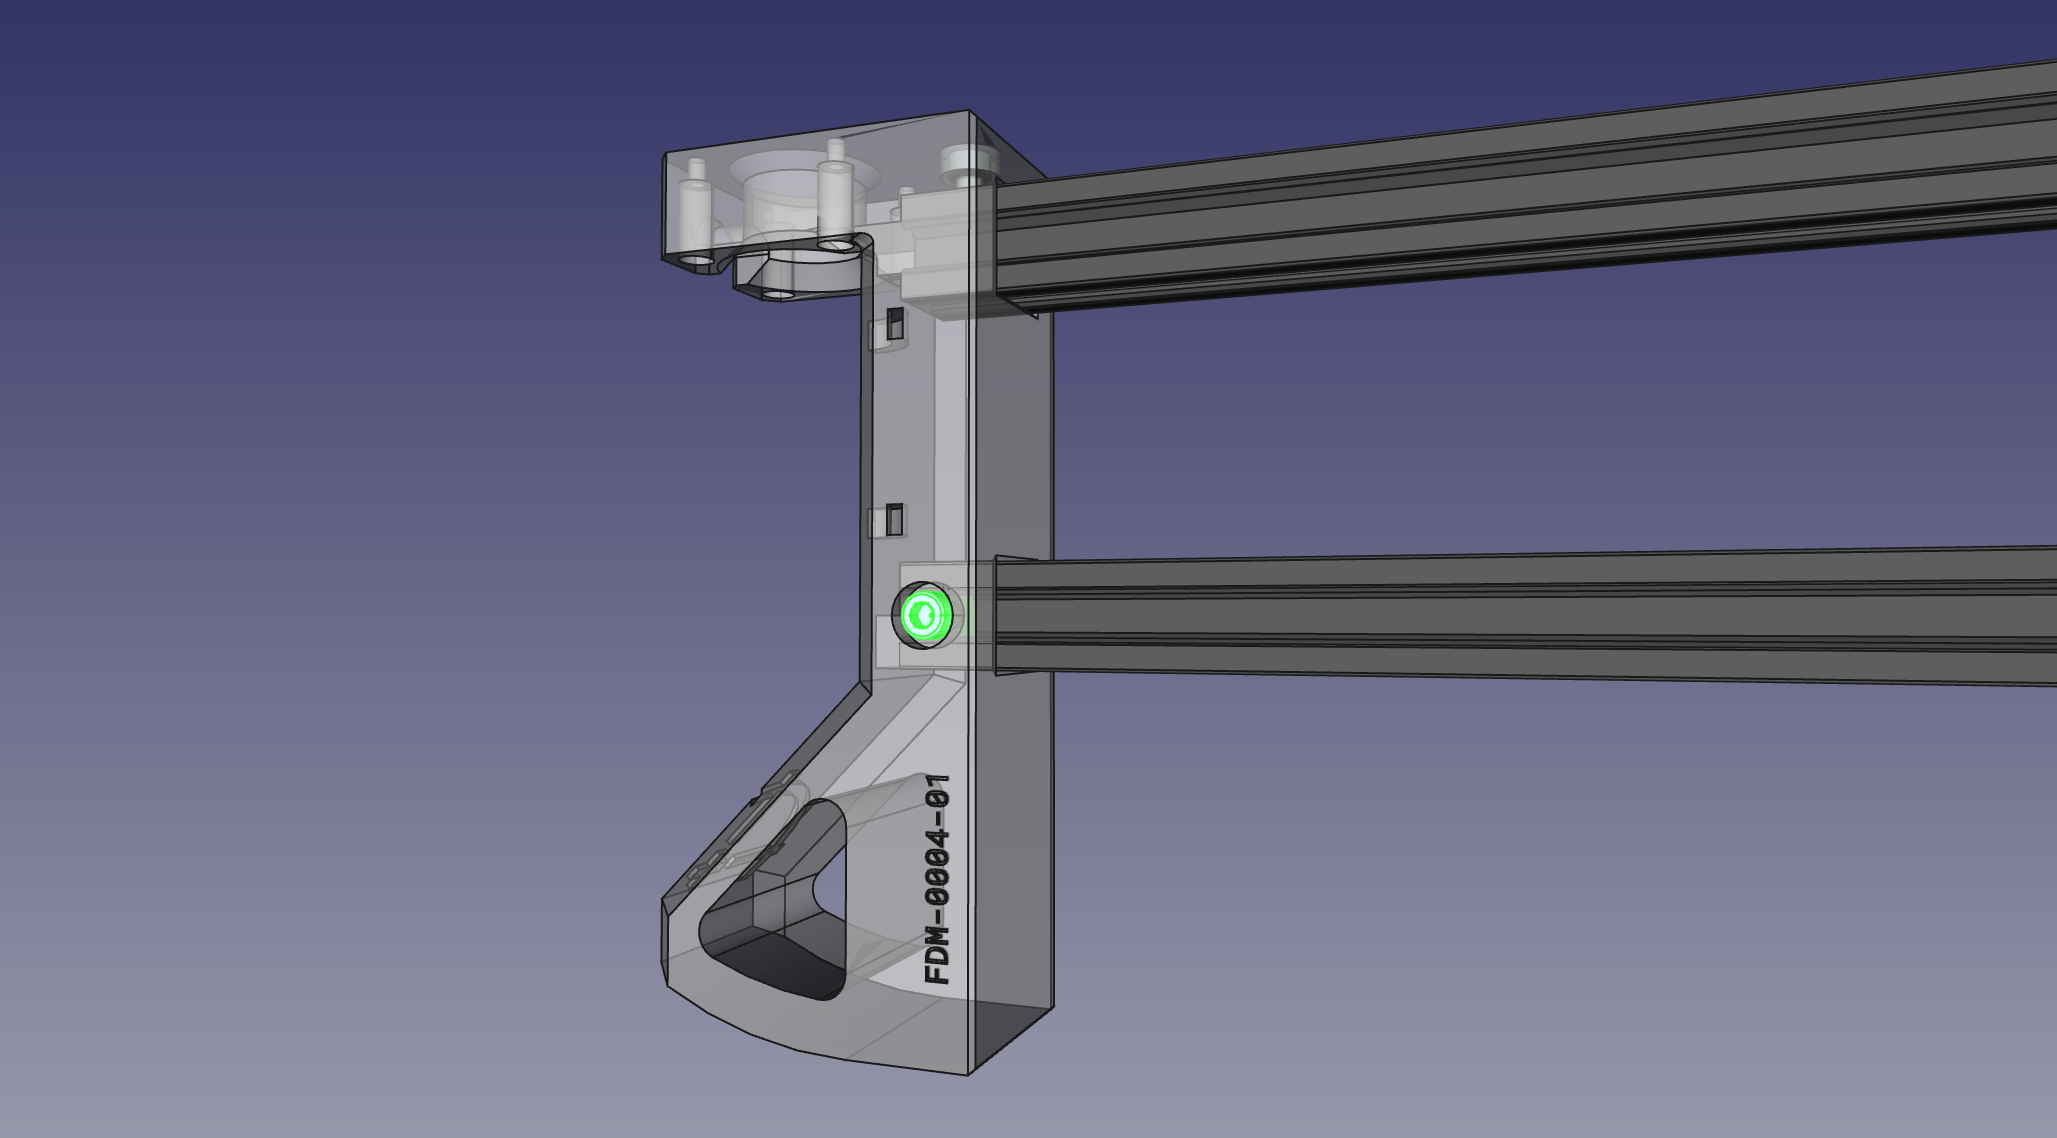Click the hole on the lower protruding tab
Screen dimensions: 2057x1138
(779, 293)
